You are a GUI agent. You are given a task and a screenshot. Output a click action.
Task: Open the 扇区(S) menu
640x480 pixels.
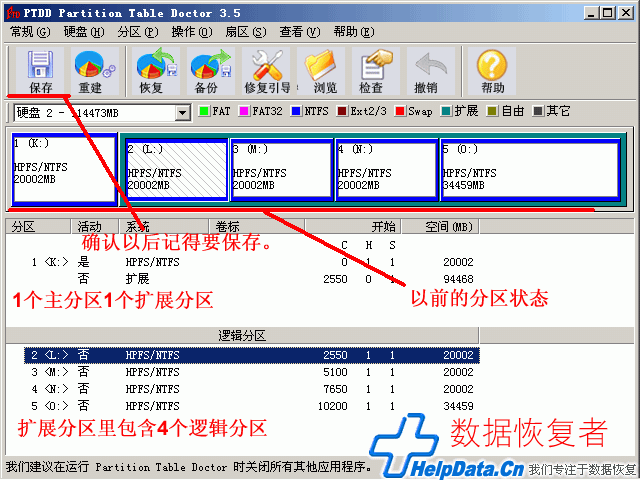pos(246,32)
